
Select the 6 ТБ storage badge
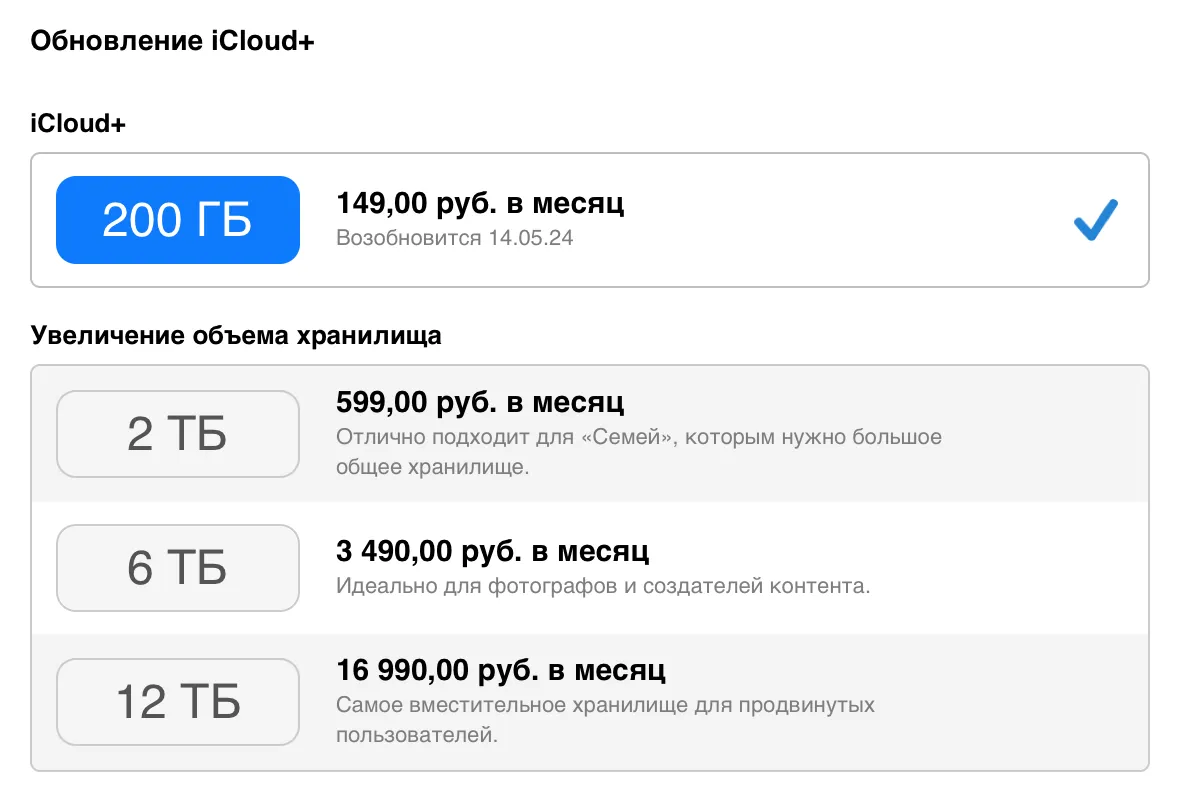(178, 568)
